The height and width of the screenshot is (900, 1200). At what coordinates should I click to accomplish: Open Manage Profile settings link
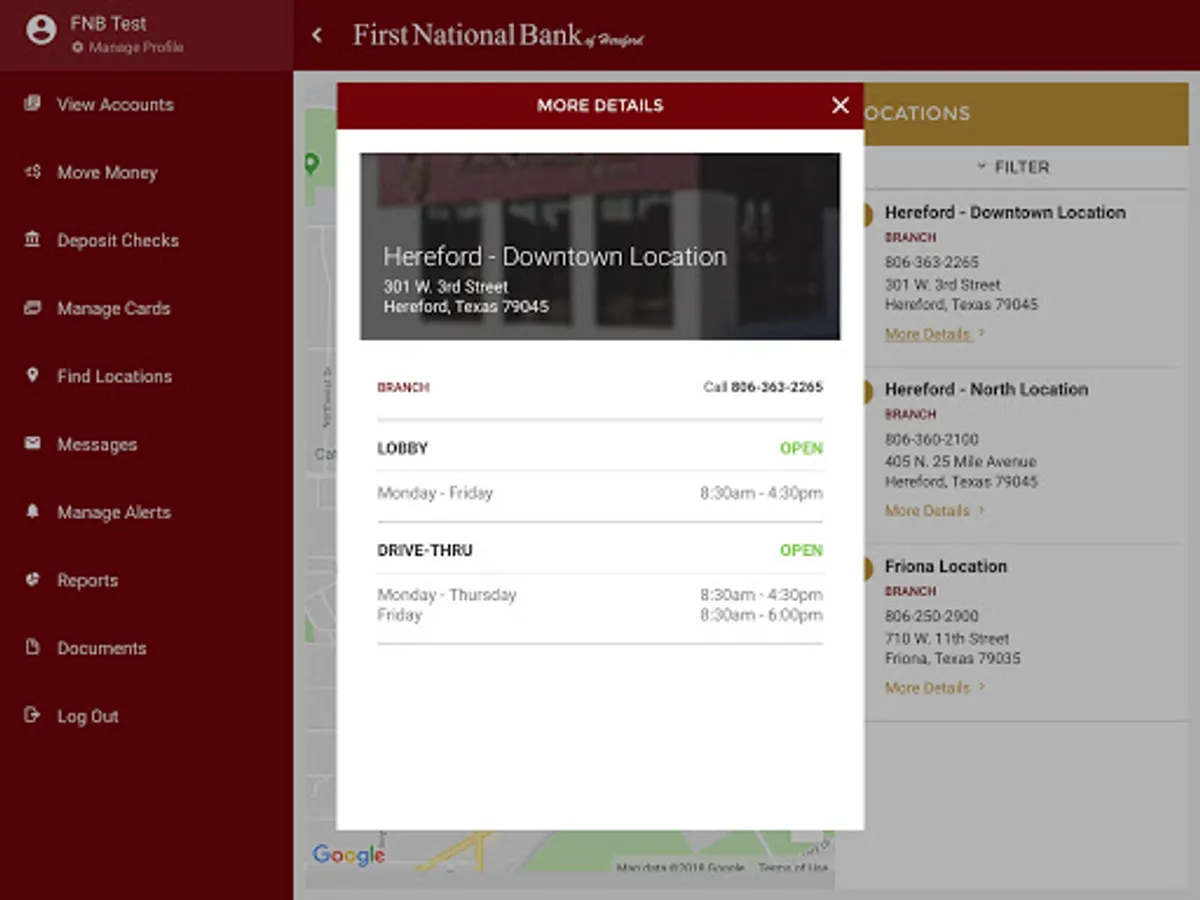127,47
